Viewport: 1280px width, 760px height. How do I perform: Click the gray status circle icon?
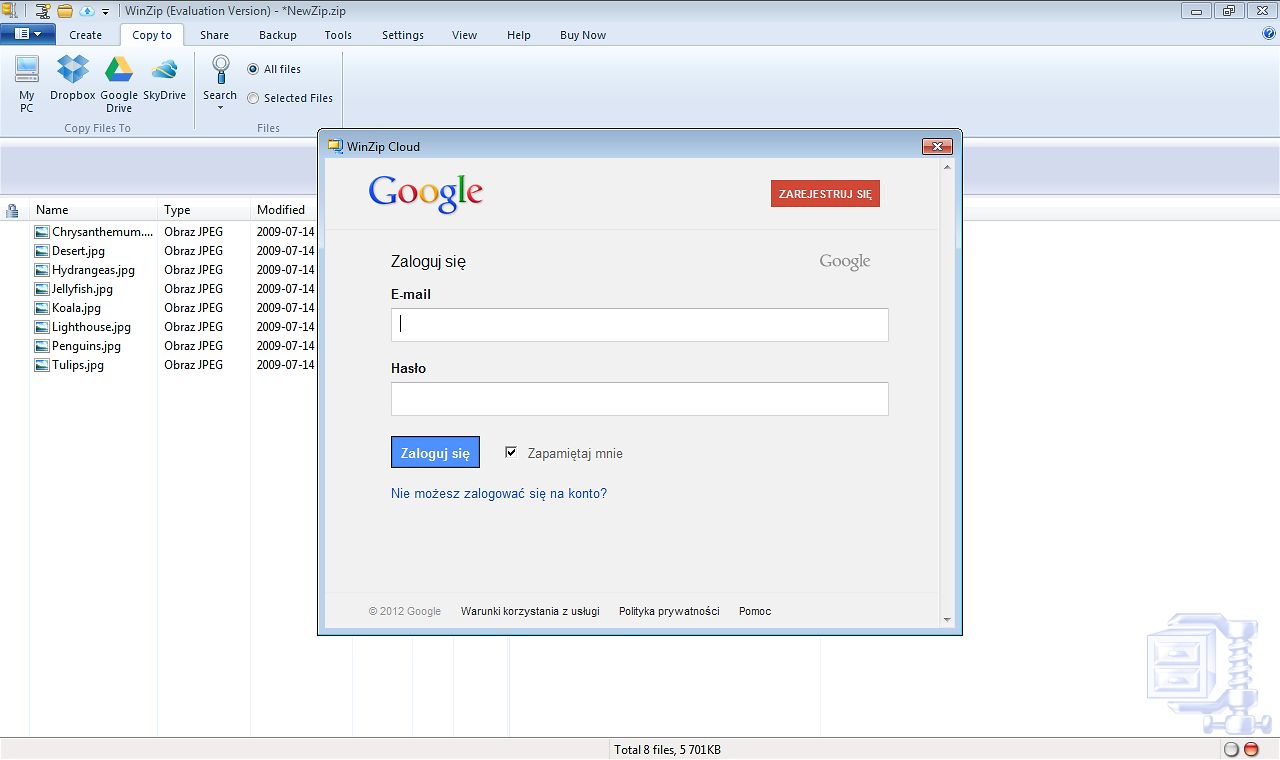pos(1231,750)
